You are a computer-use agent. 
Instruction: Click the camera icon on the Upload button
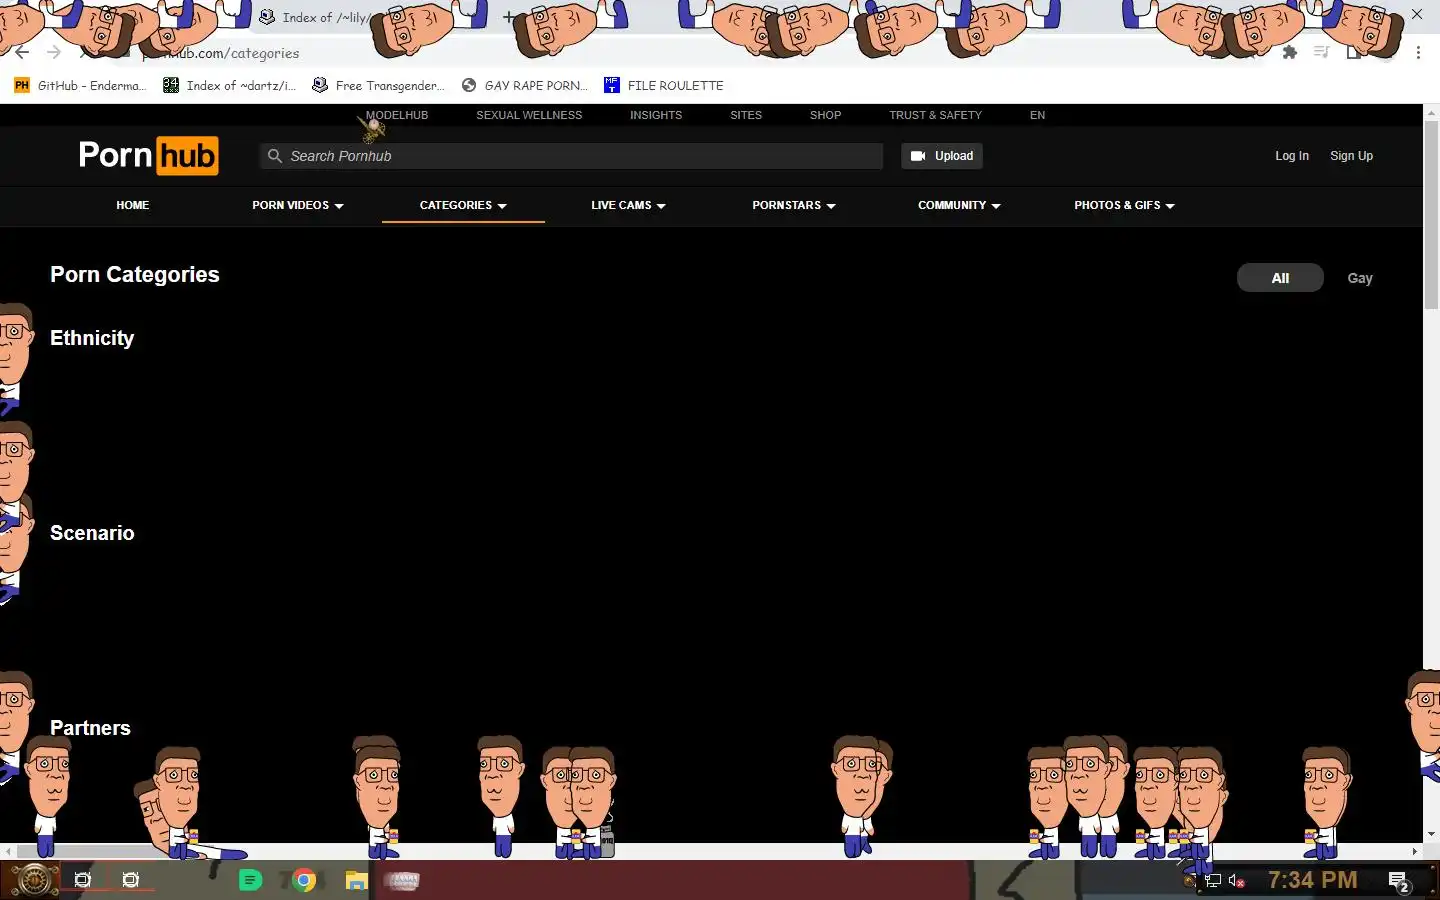(918, 156)
